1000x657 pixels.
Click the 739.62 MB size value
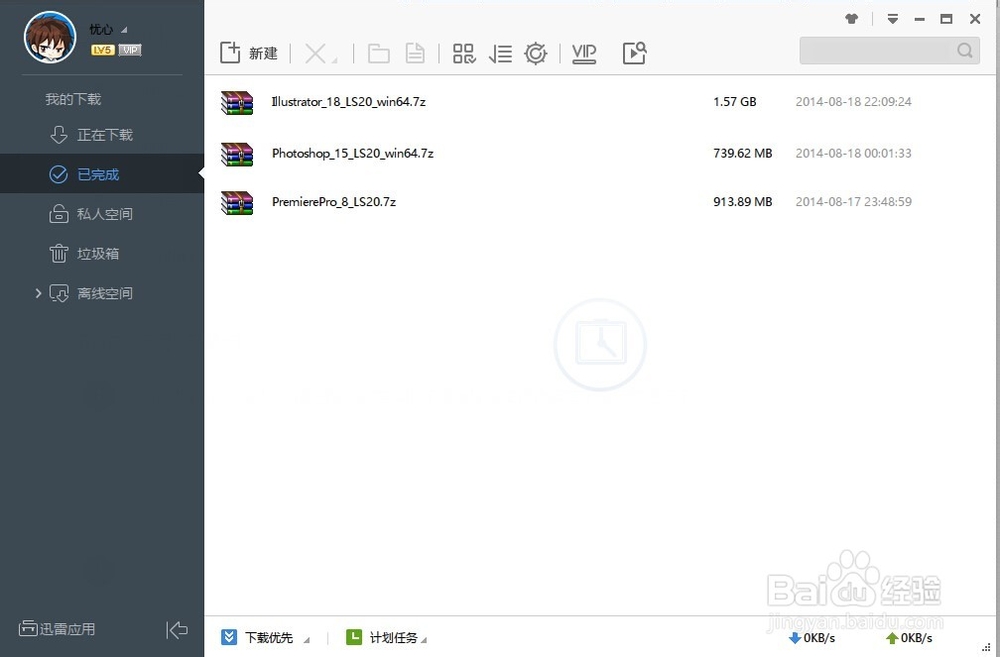click(x=742, y=153)
